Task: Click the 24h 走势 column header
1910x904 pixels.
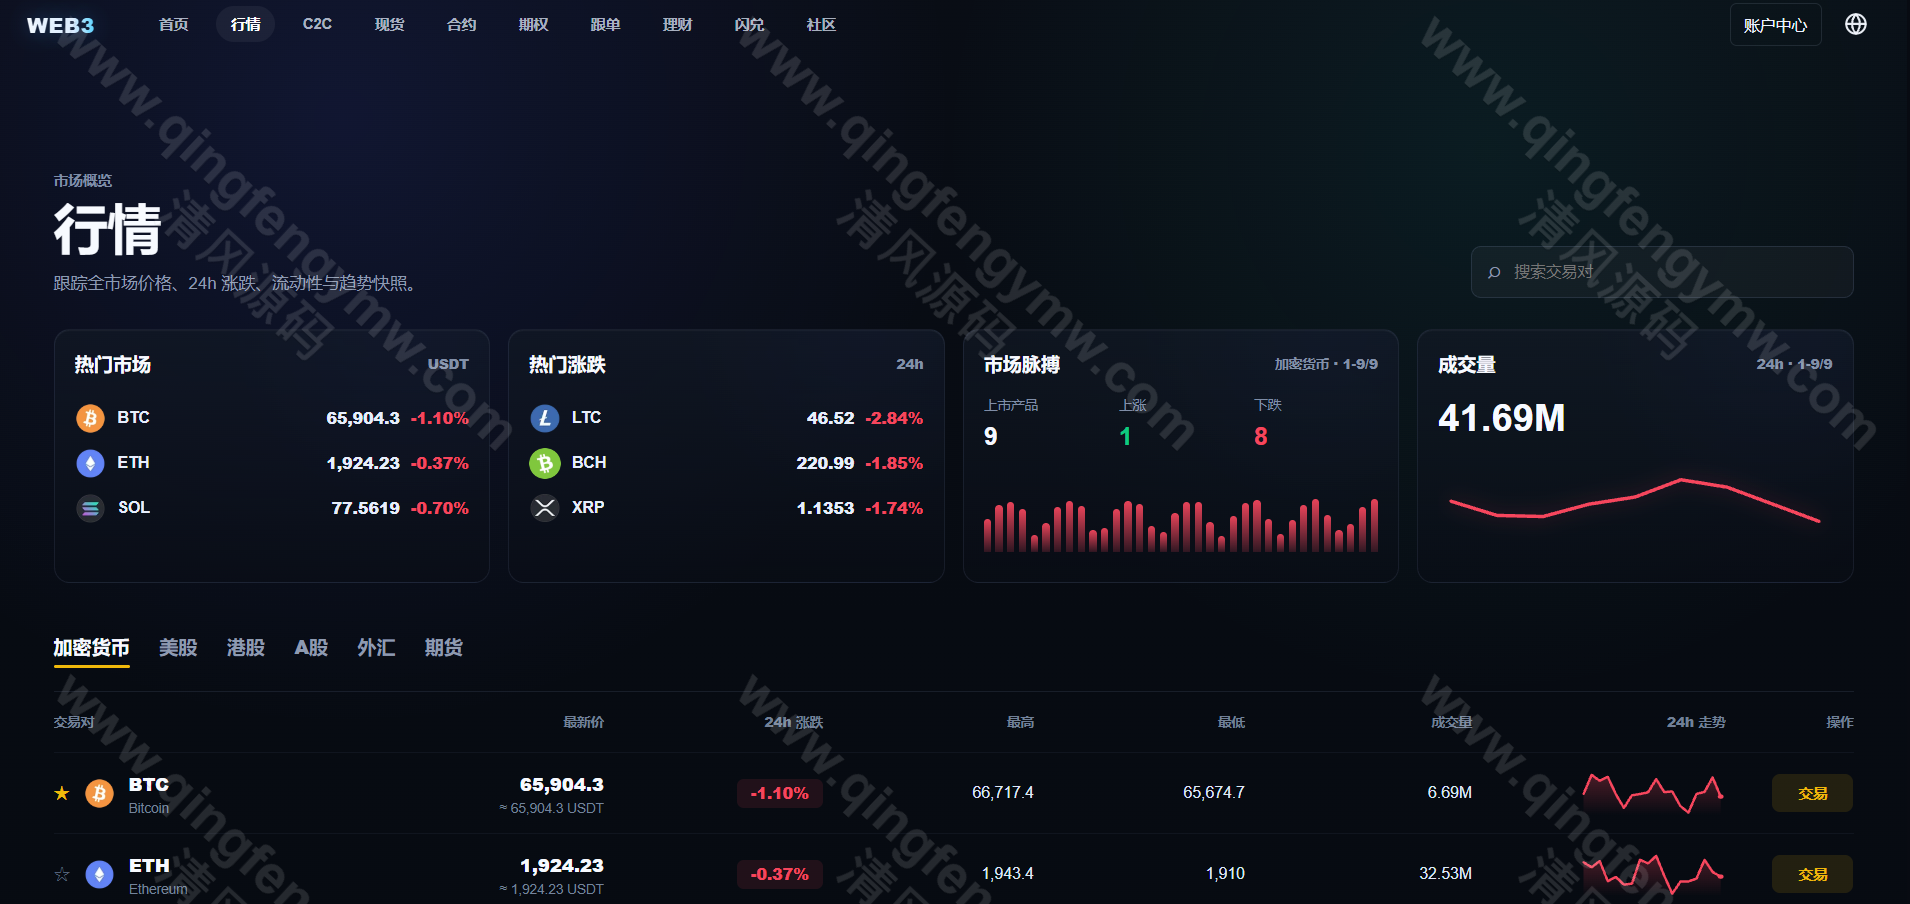Action: [x=1696, y=722]
